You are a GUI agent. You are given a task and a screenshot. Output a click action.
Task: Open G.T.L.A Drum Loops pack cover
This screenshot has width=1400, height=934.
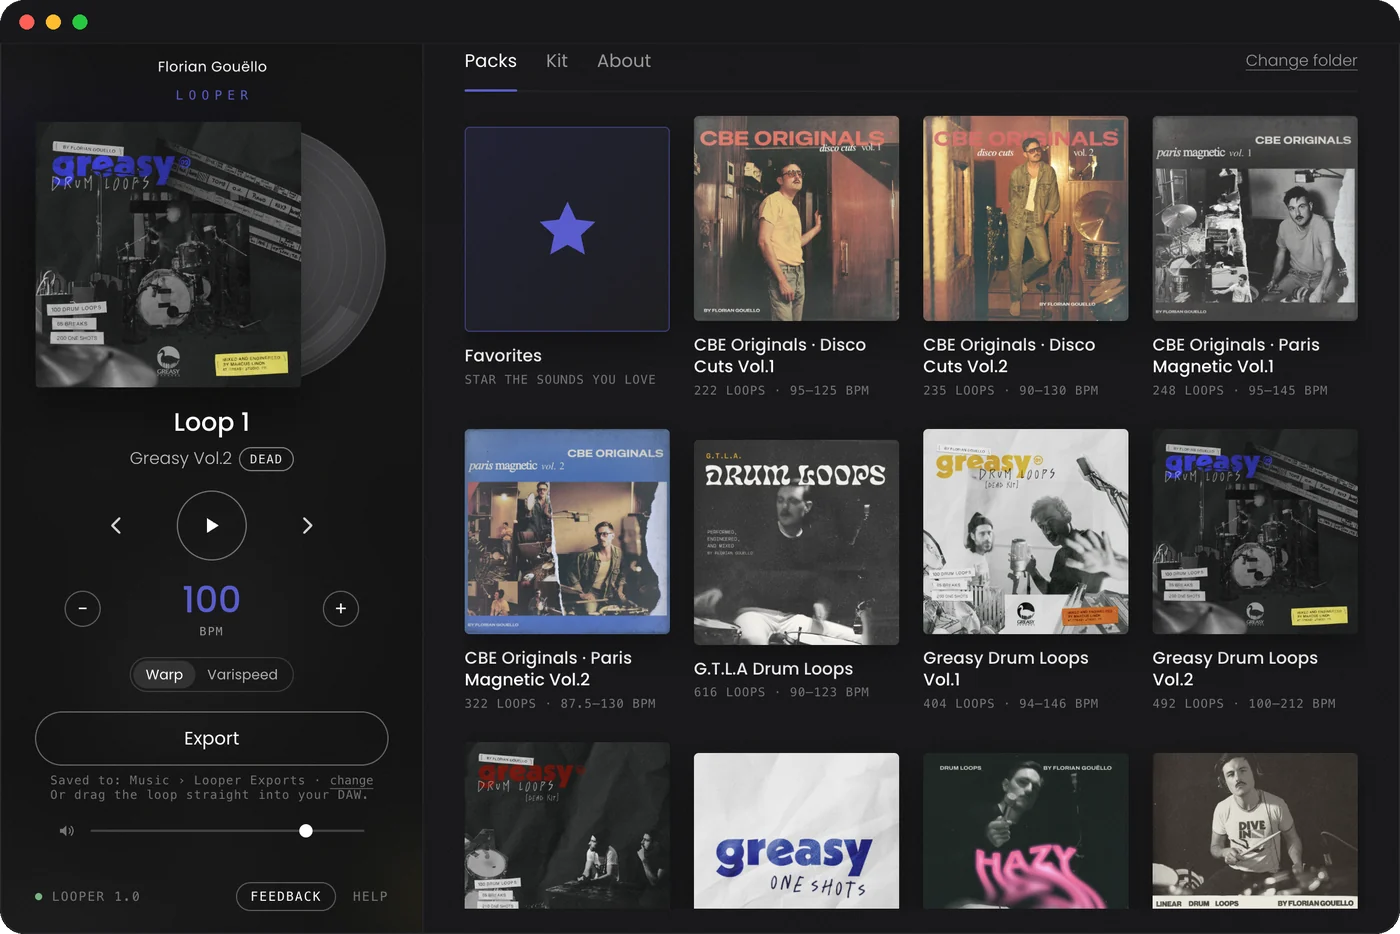pyautogui.click(x=796, y=542)
